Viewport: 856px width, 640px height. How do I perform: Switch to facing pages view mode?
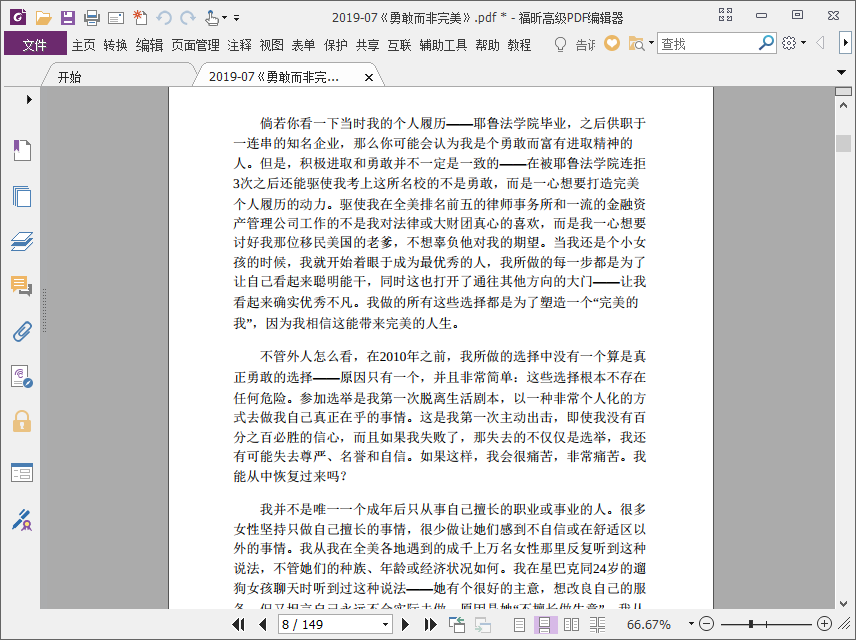[571, 624]
